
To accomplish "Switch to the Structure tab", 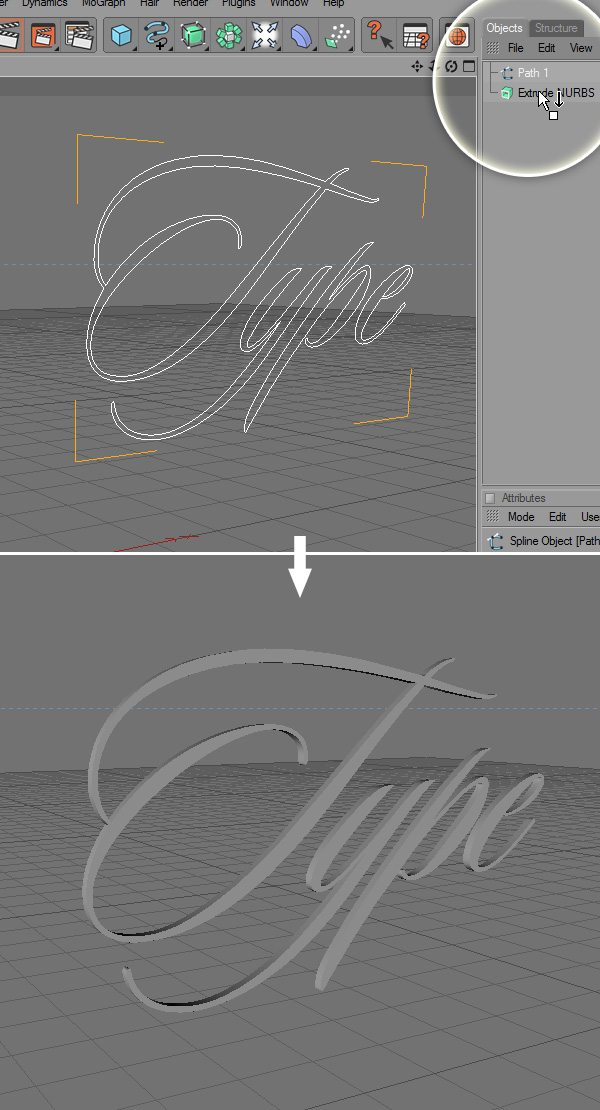I will coord(555,28).
